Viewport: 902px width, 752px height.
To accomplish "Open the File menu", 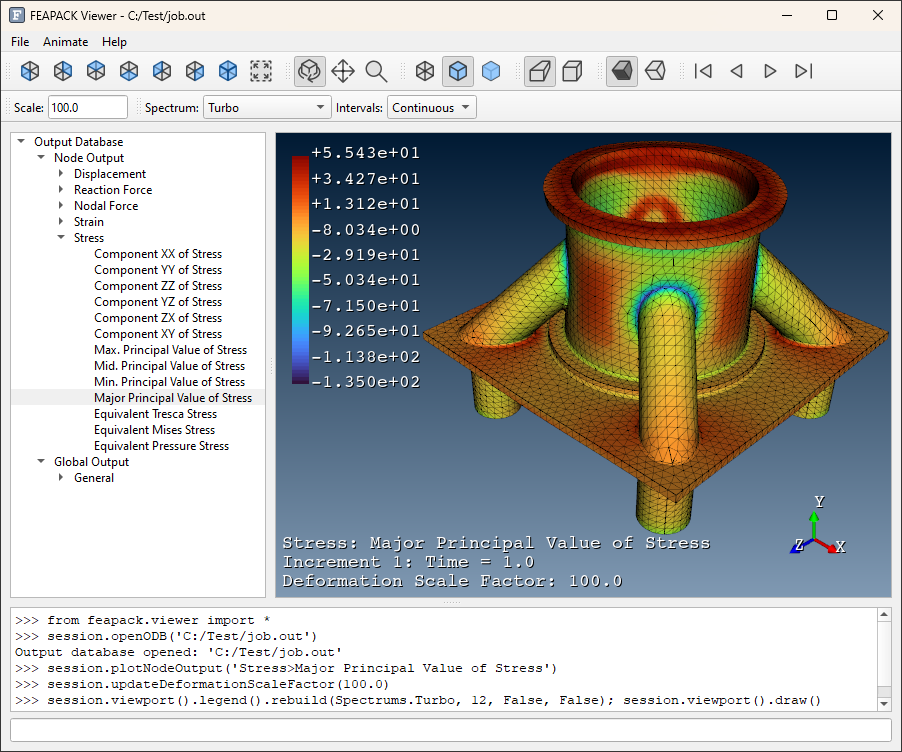I will tap(20, 42).
